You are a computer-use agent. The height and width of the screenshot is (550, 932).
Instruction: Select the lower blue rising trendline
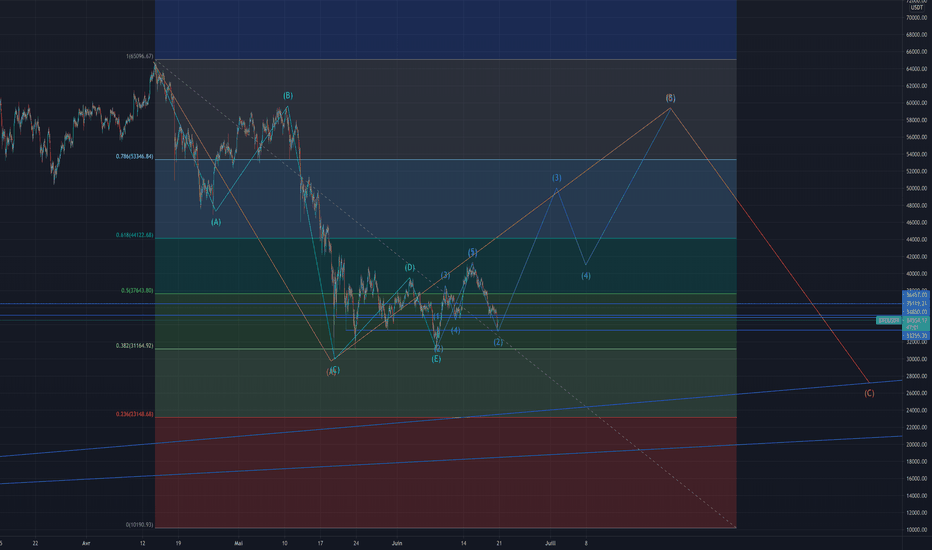click(x=452, y=460)
